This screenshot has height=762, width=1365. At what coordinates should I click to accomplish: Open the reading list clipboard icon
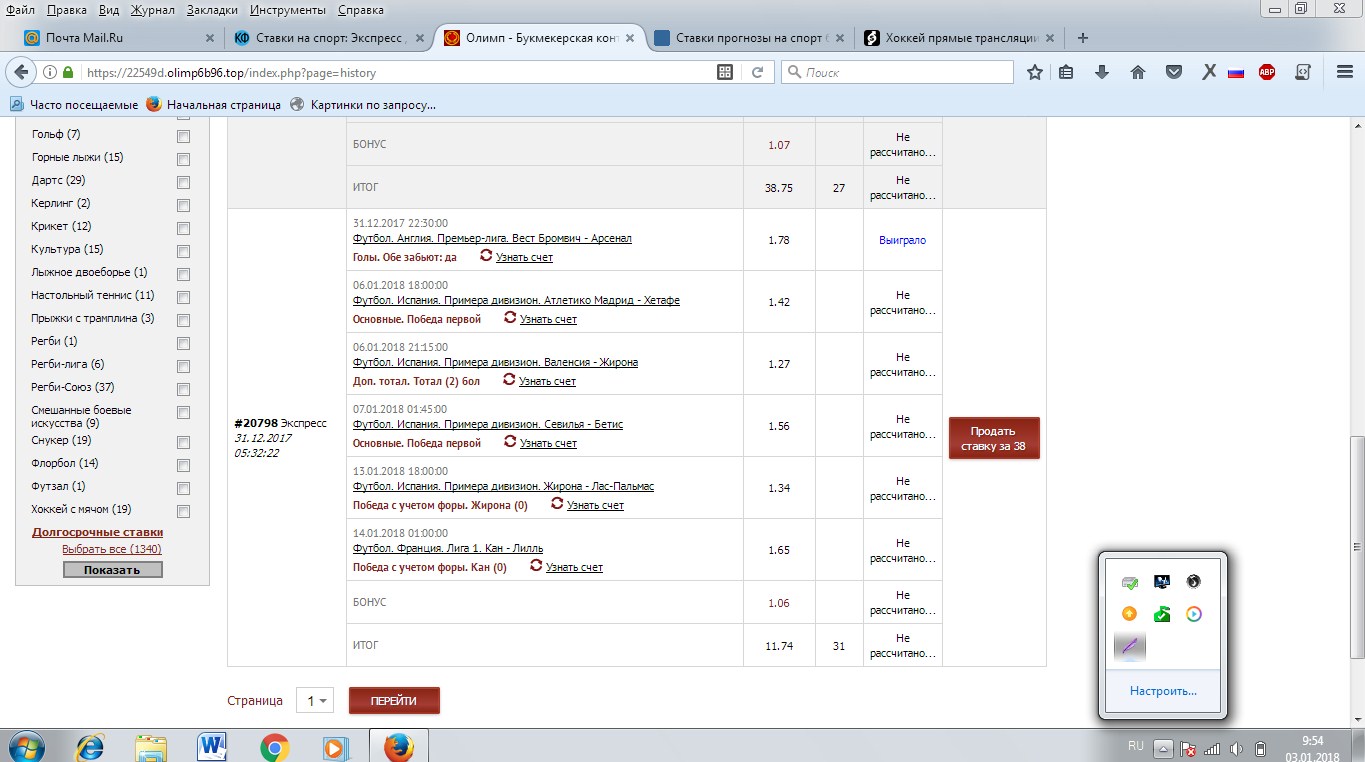pyautogui.click(x=1067, y=72)
